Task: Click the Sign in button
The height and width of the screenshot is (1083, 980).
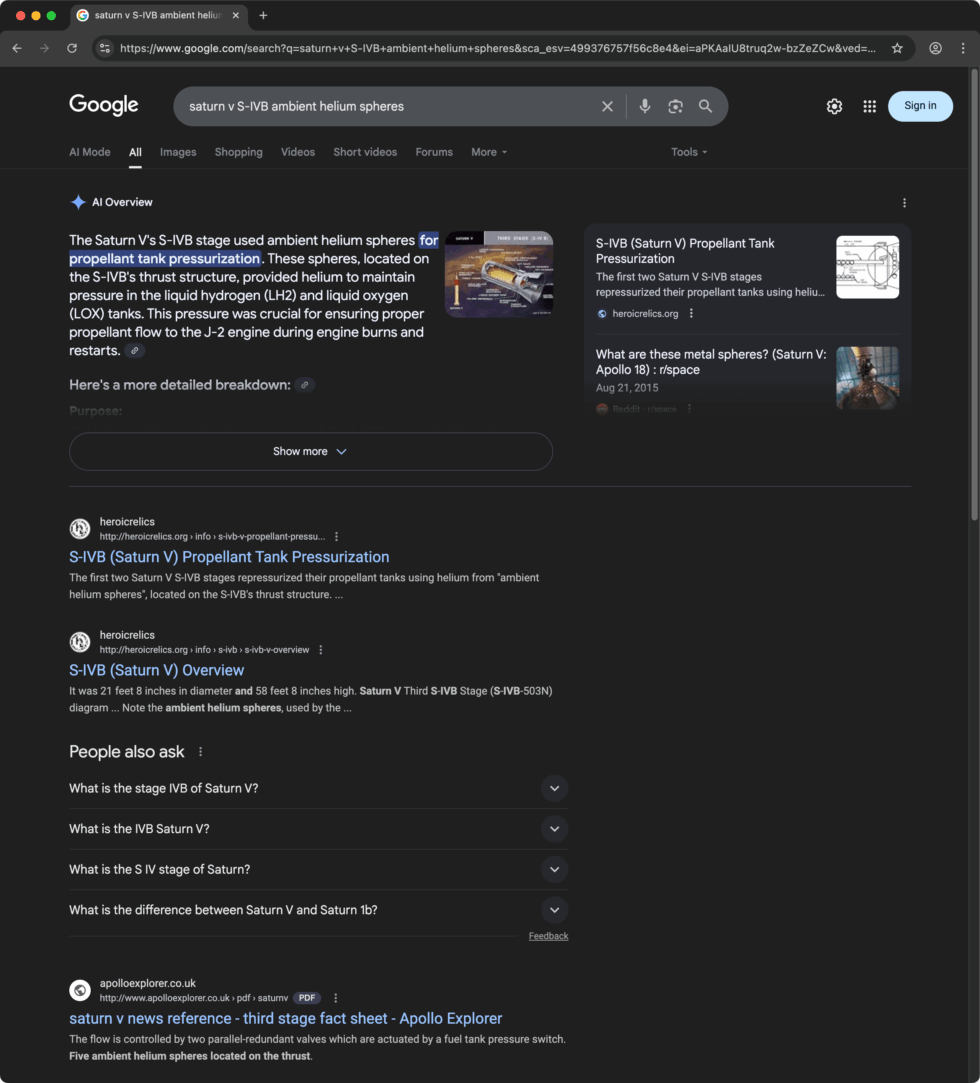Action: pos(919,106)
